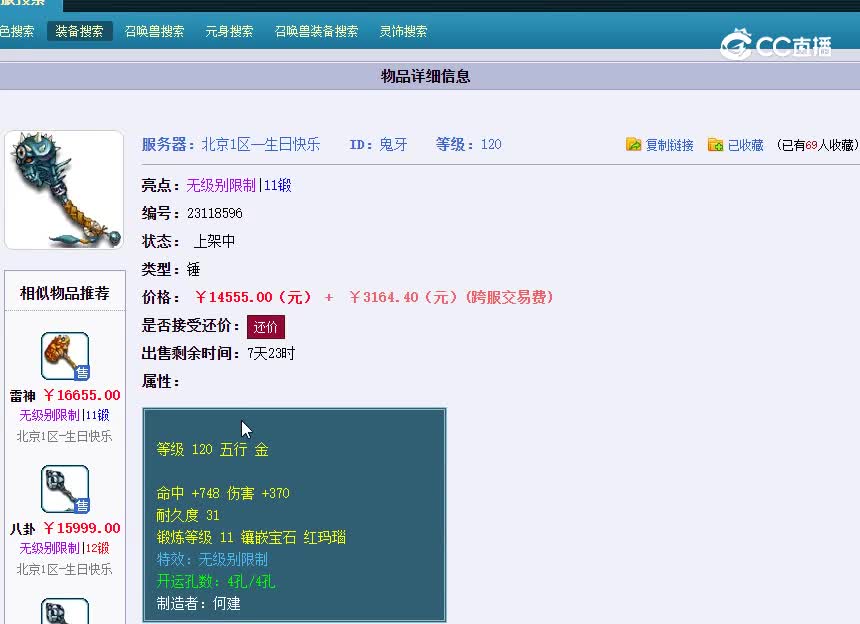Click the remaining time 7天23时

[x=271, y=354]
